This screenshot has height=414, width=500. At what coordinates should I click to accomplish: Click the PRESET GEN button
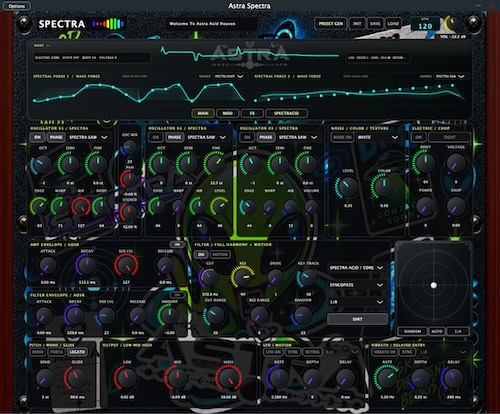click(331, 24)
